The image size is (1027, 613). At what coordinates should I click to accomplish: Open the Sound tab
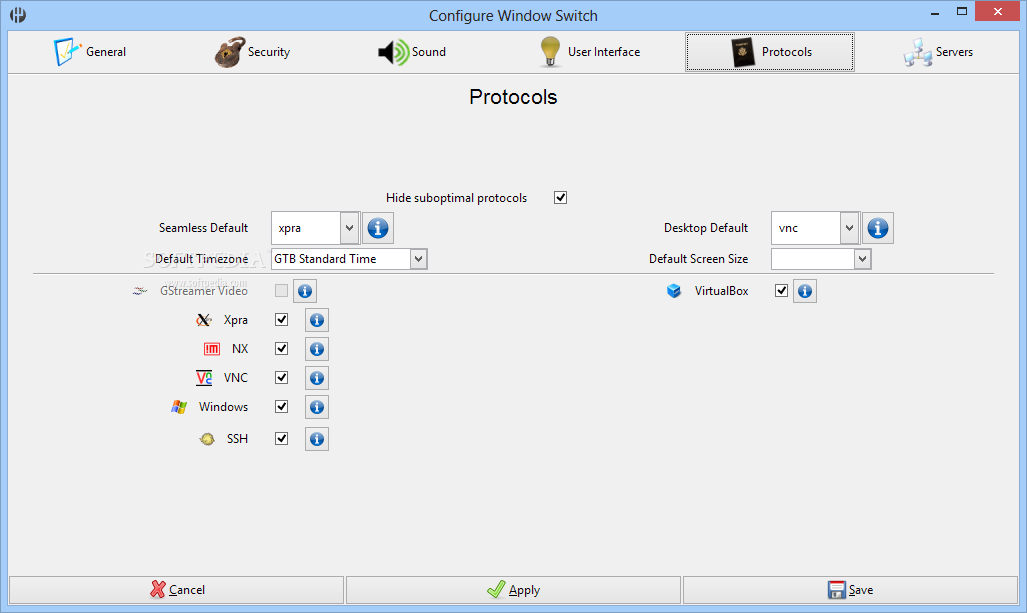tap(412, 52)
